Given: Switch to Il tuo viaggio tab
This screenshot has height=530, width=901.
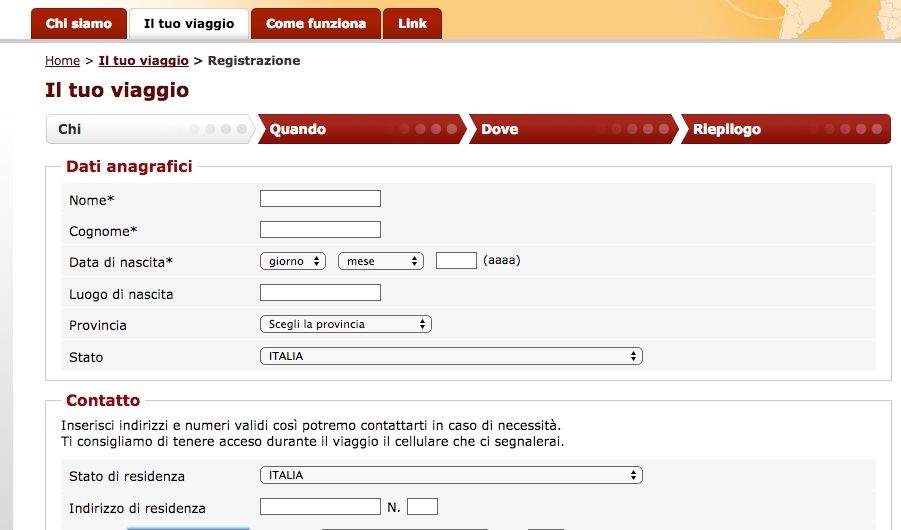Looking at the screenshot, I should [x=189, y=24].
